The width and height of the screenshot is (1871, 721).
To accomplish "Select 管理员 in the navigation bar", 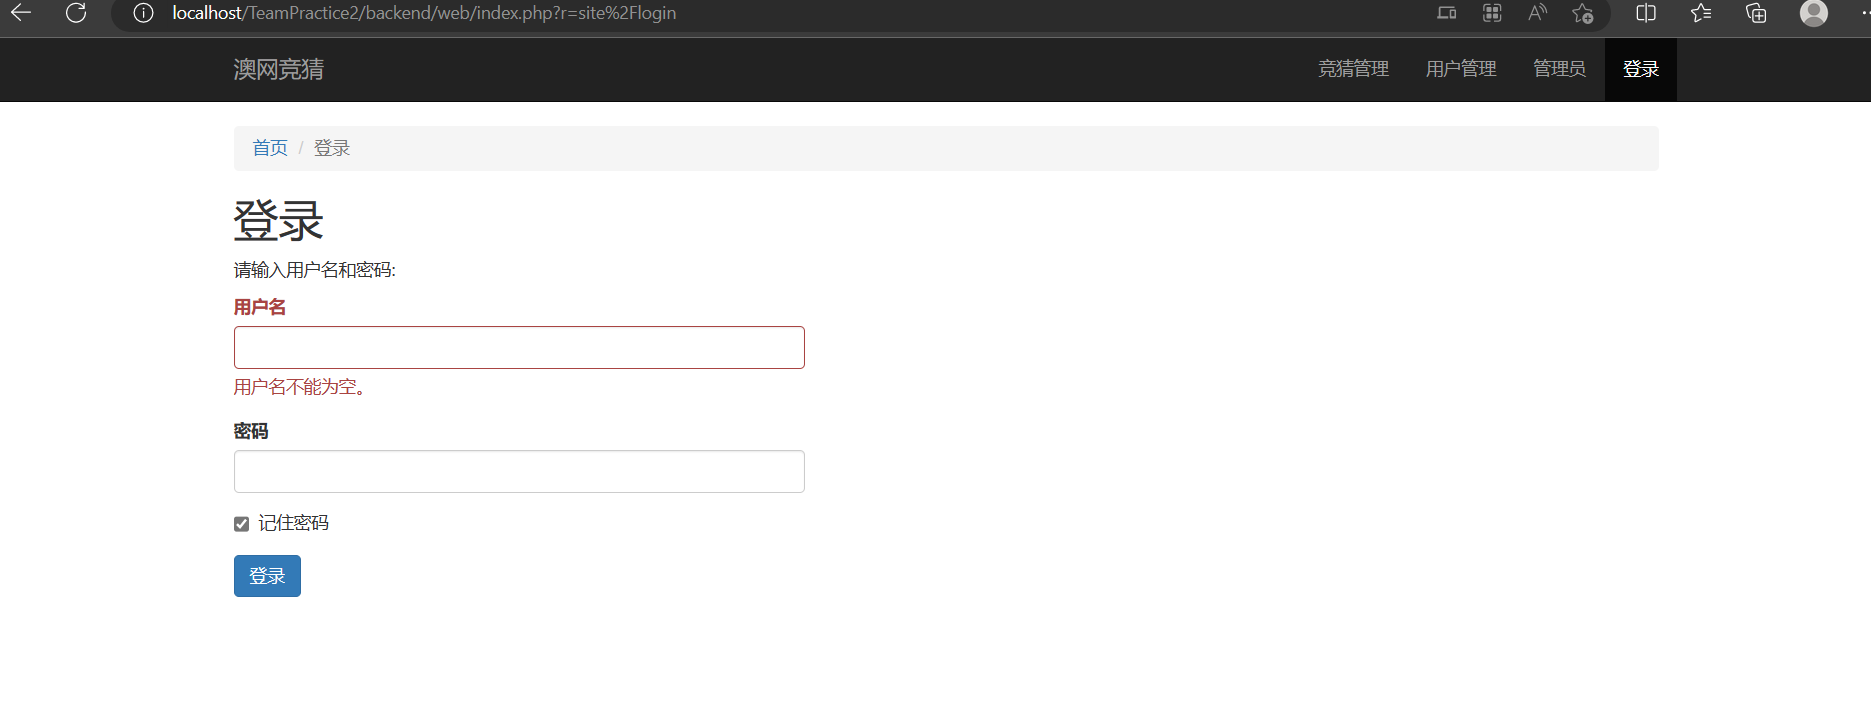I will pos(1559,69).
